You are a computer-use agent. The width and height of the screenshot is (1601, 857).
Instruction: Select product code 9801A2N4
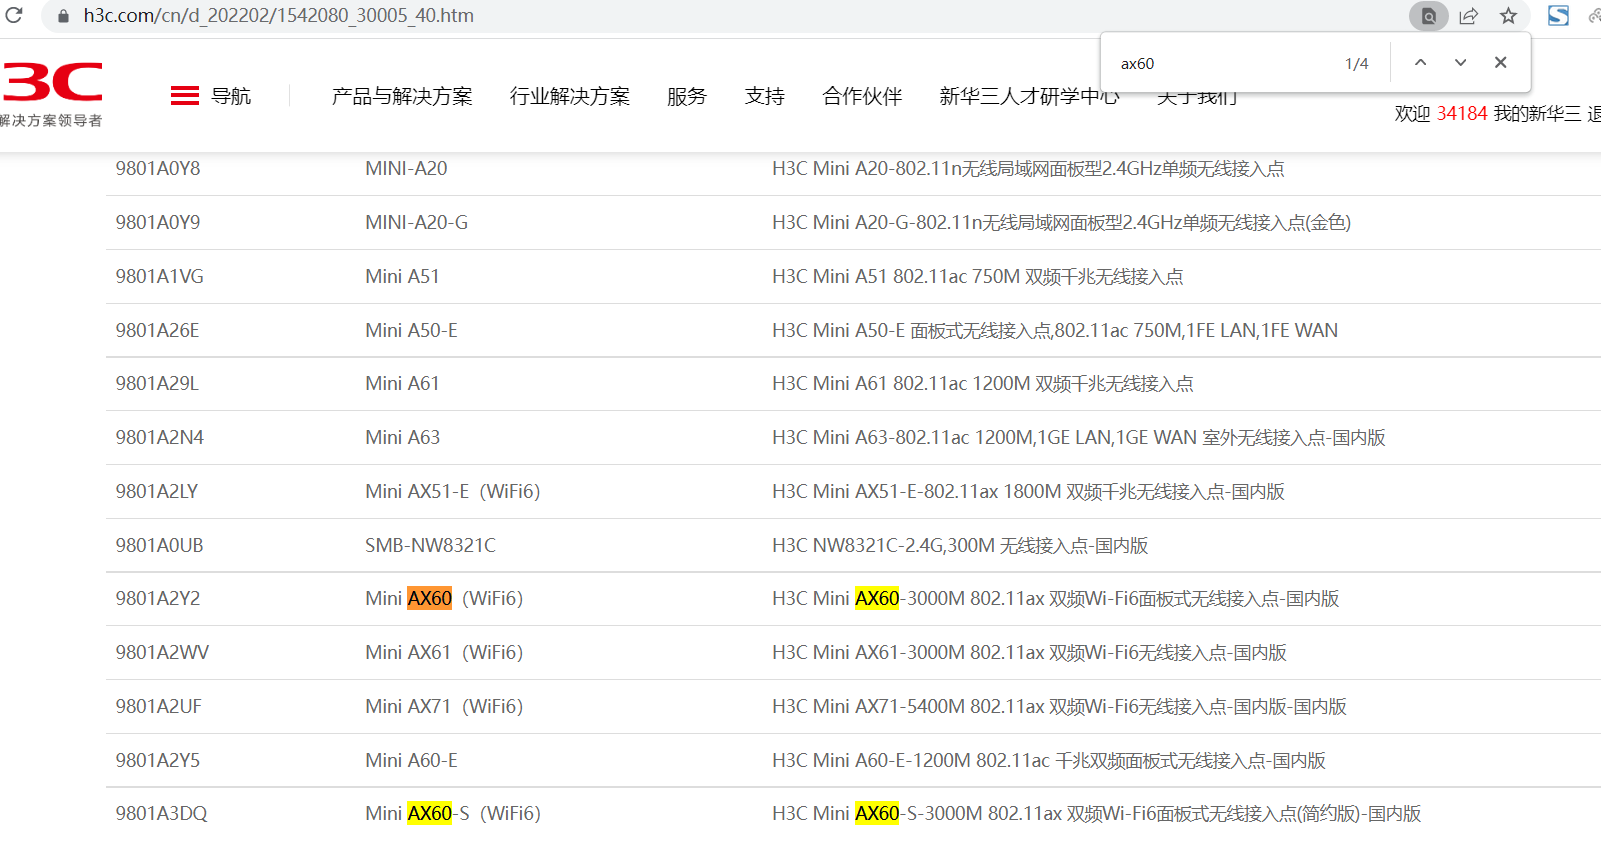(x=159, y=438)
